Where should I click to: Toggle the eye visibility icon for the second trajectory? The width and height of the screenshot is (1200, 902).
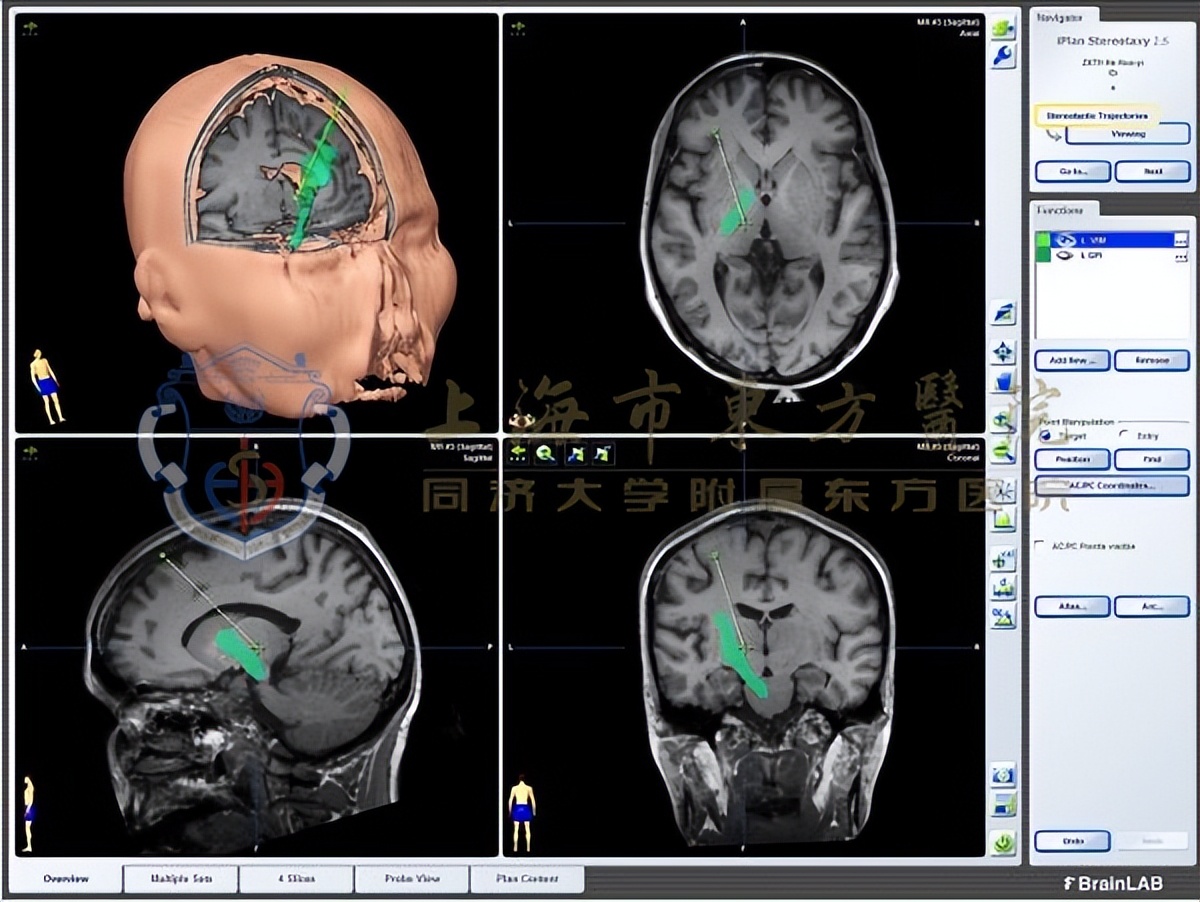click(1064, 256)
